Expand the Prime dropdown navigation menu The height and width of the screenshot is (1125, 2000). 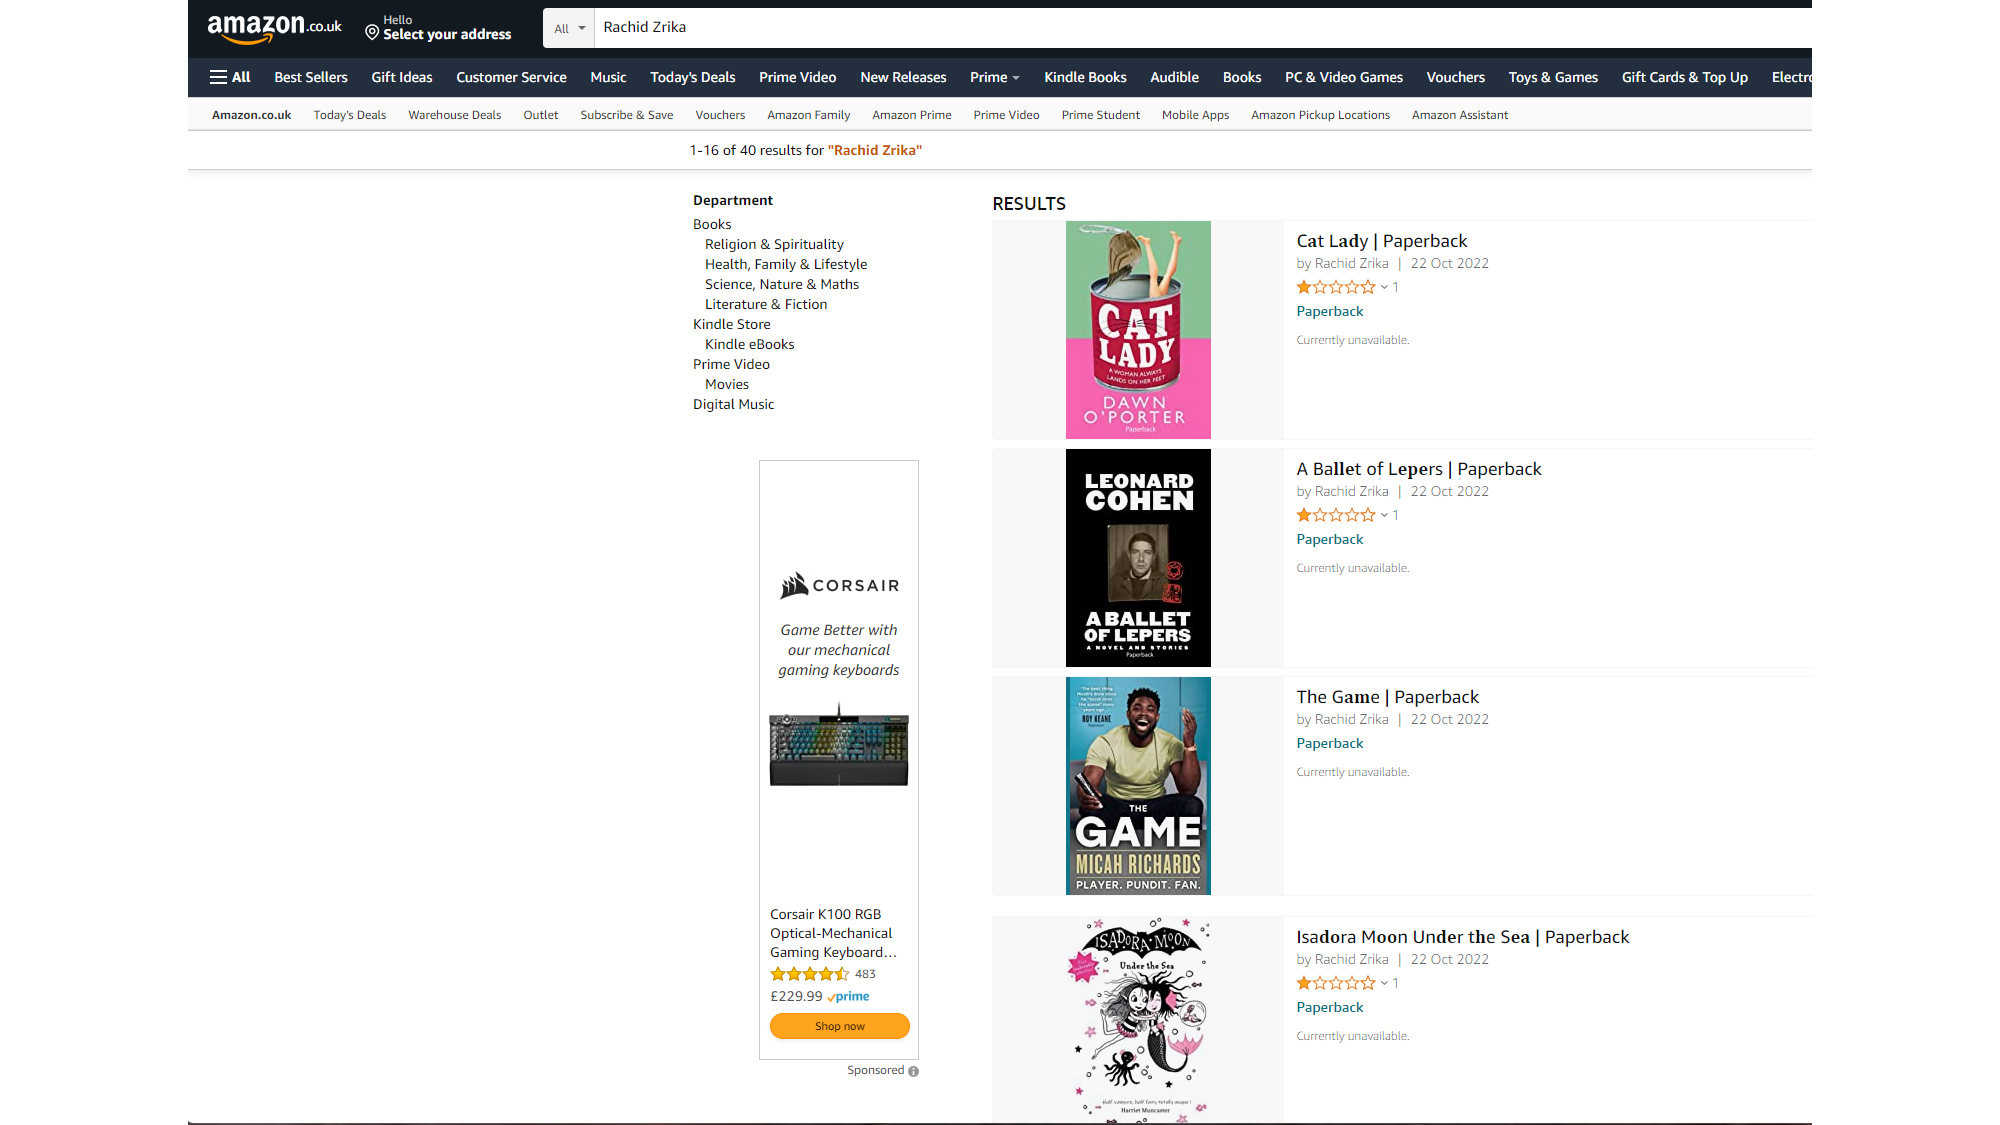point(993,77)
